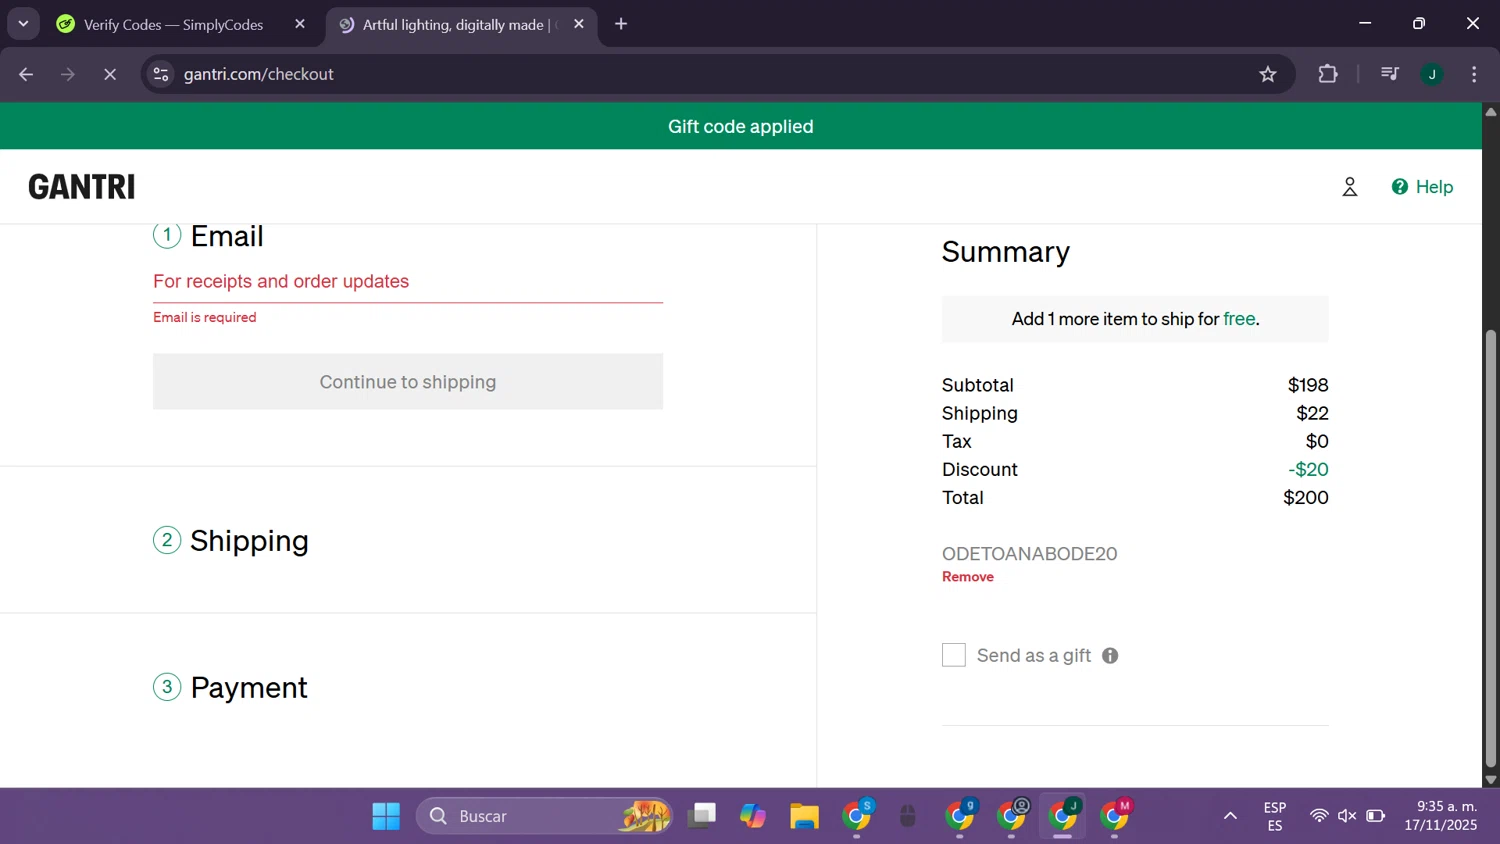
Task: Click the Subtotal $198 value
Action: pyautogui.click(x=1308, y=385)
